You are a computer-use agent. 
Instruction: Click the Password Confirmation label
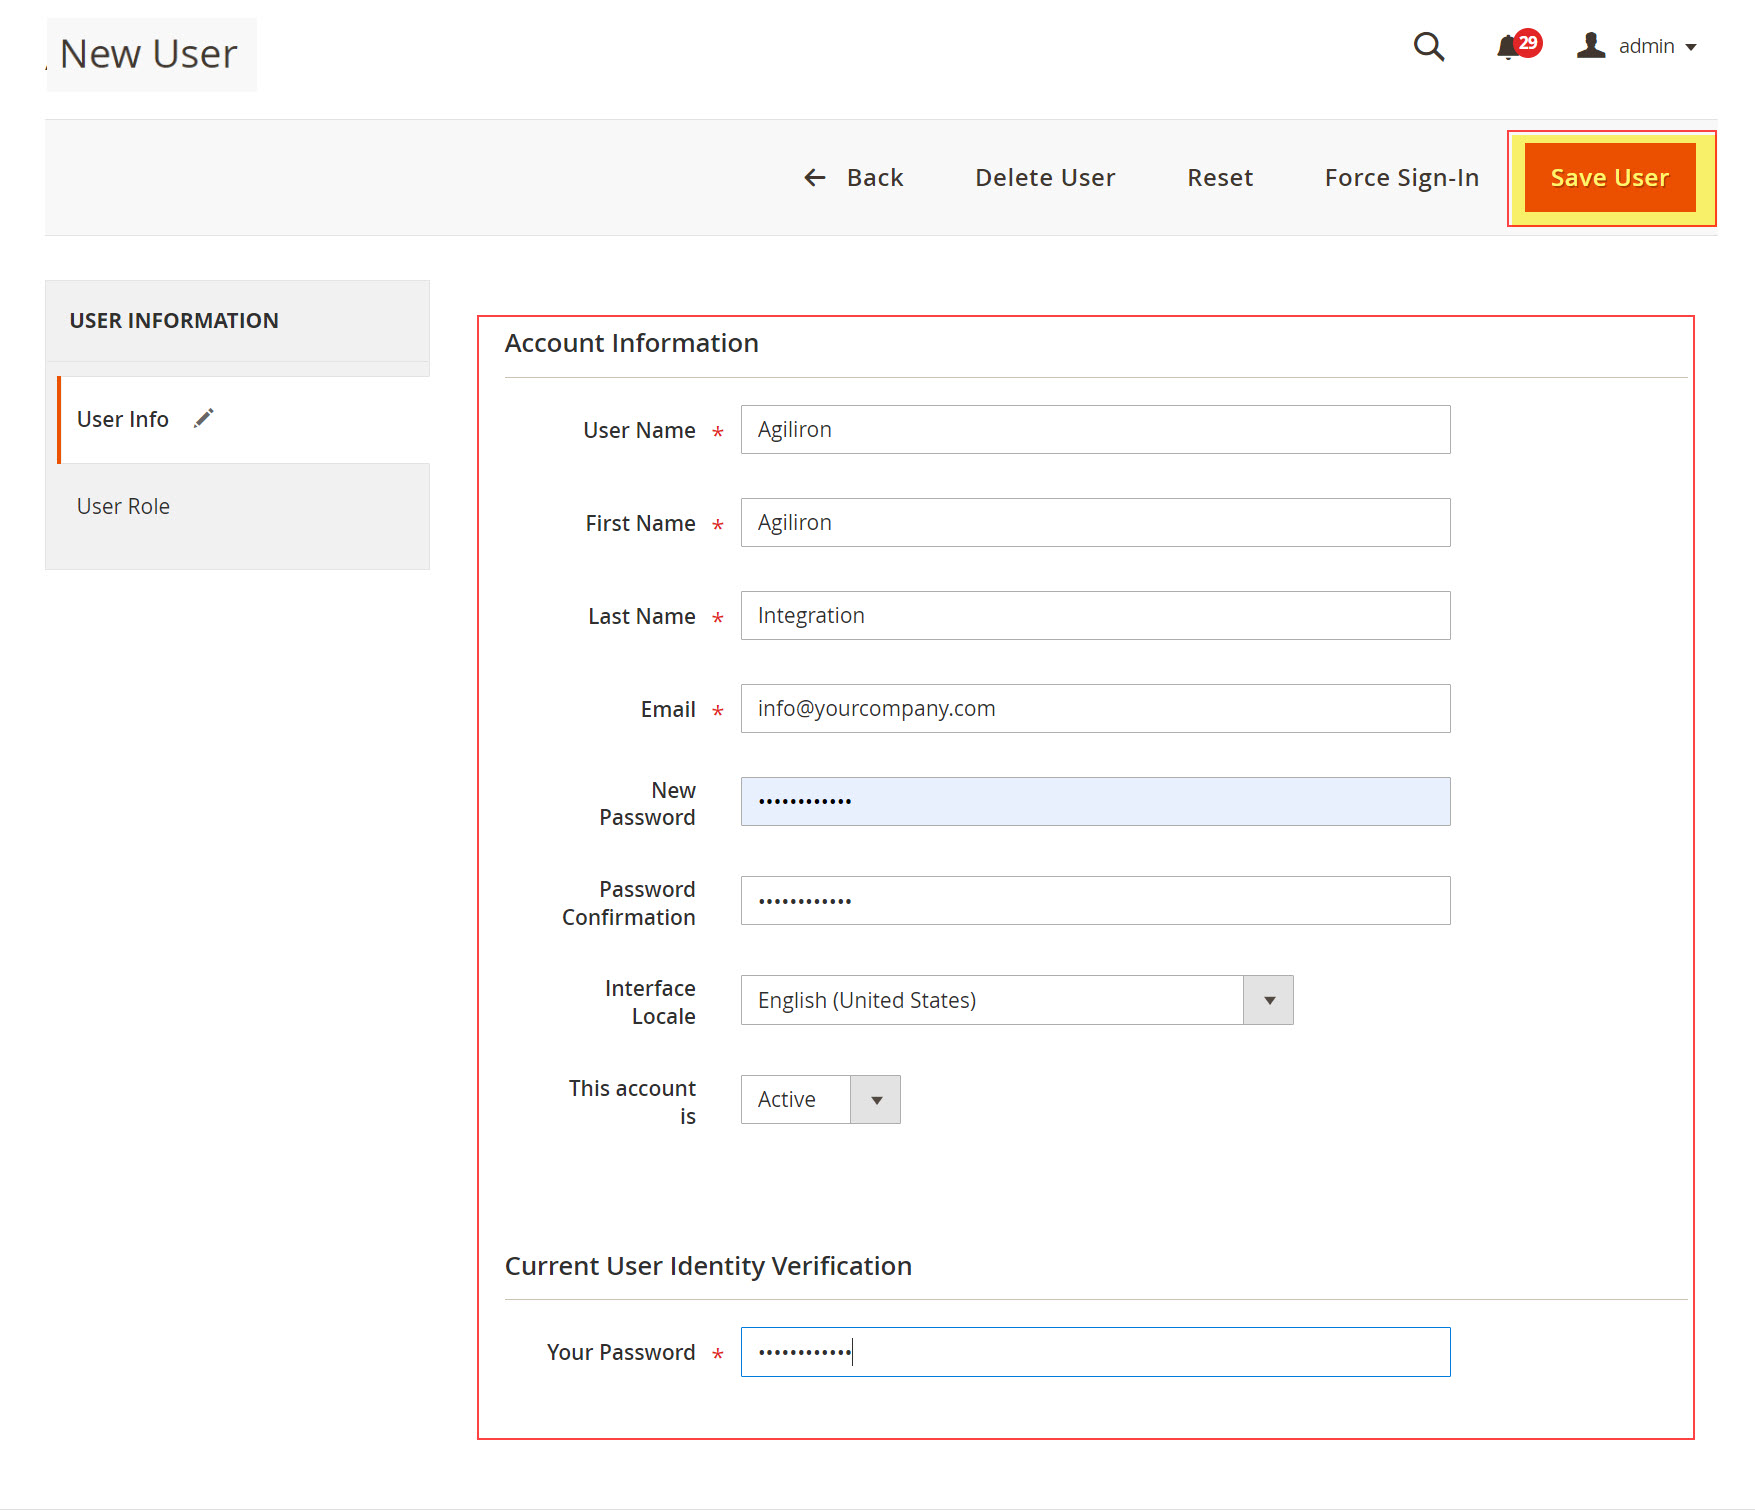pos(628,903)
